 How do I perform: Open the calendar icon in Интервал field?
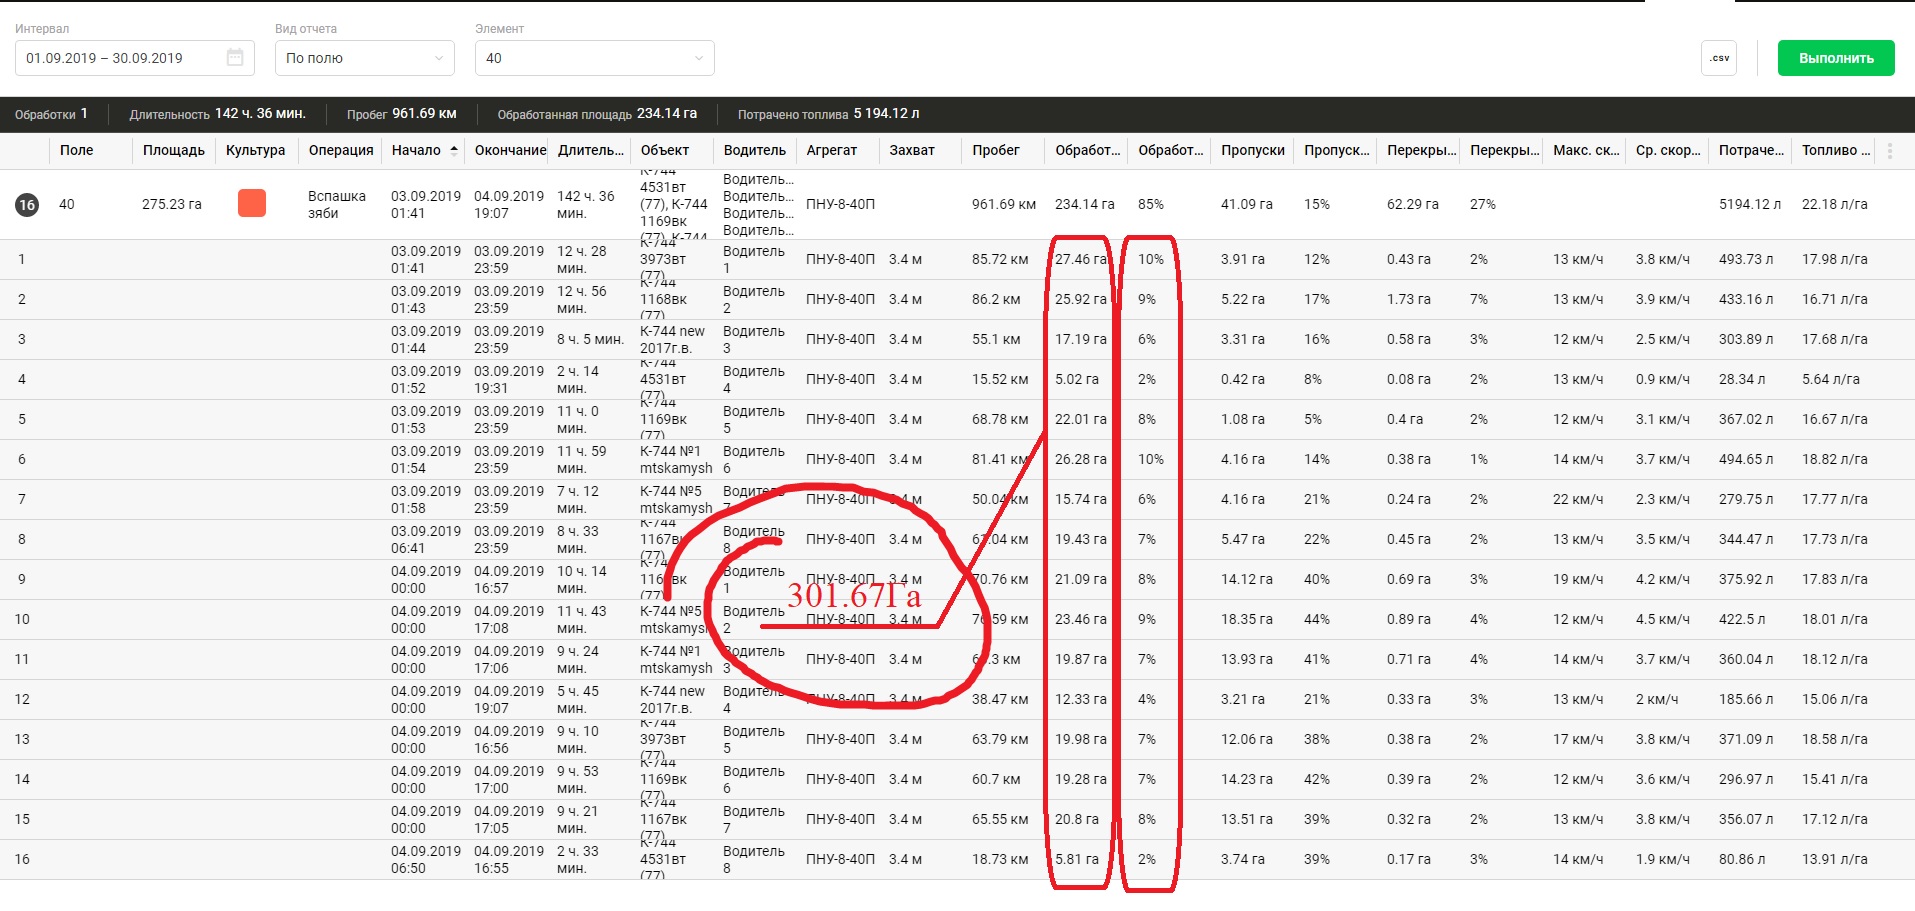(x=235, y=58)
